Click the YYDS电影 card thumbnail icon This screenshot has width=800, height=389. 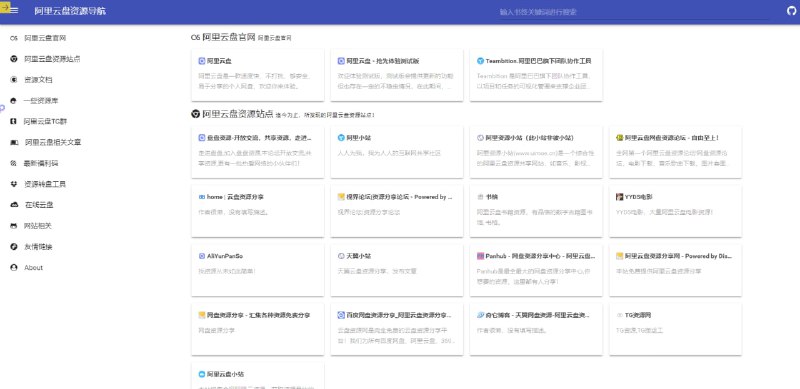[x=619, y=197]
